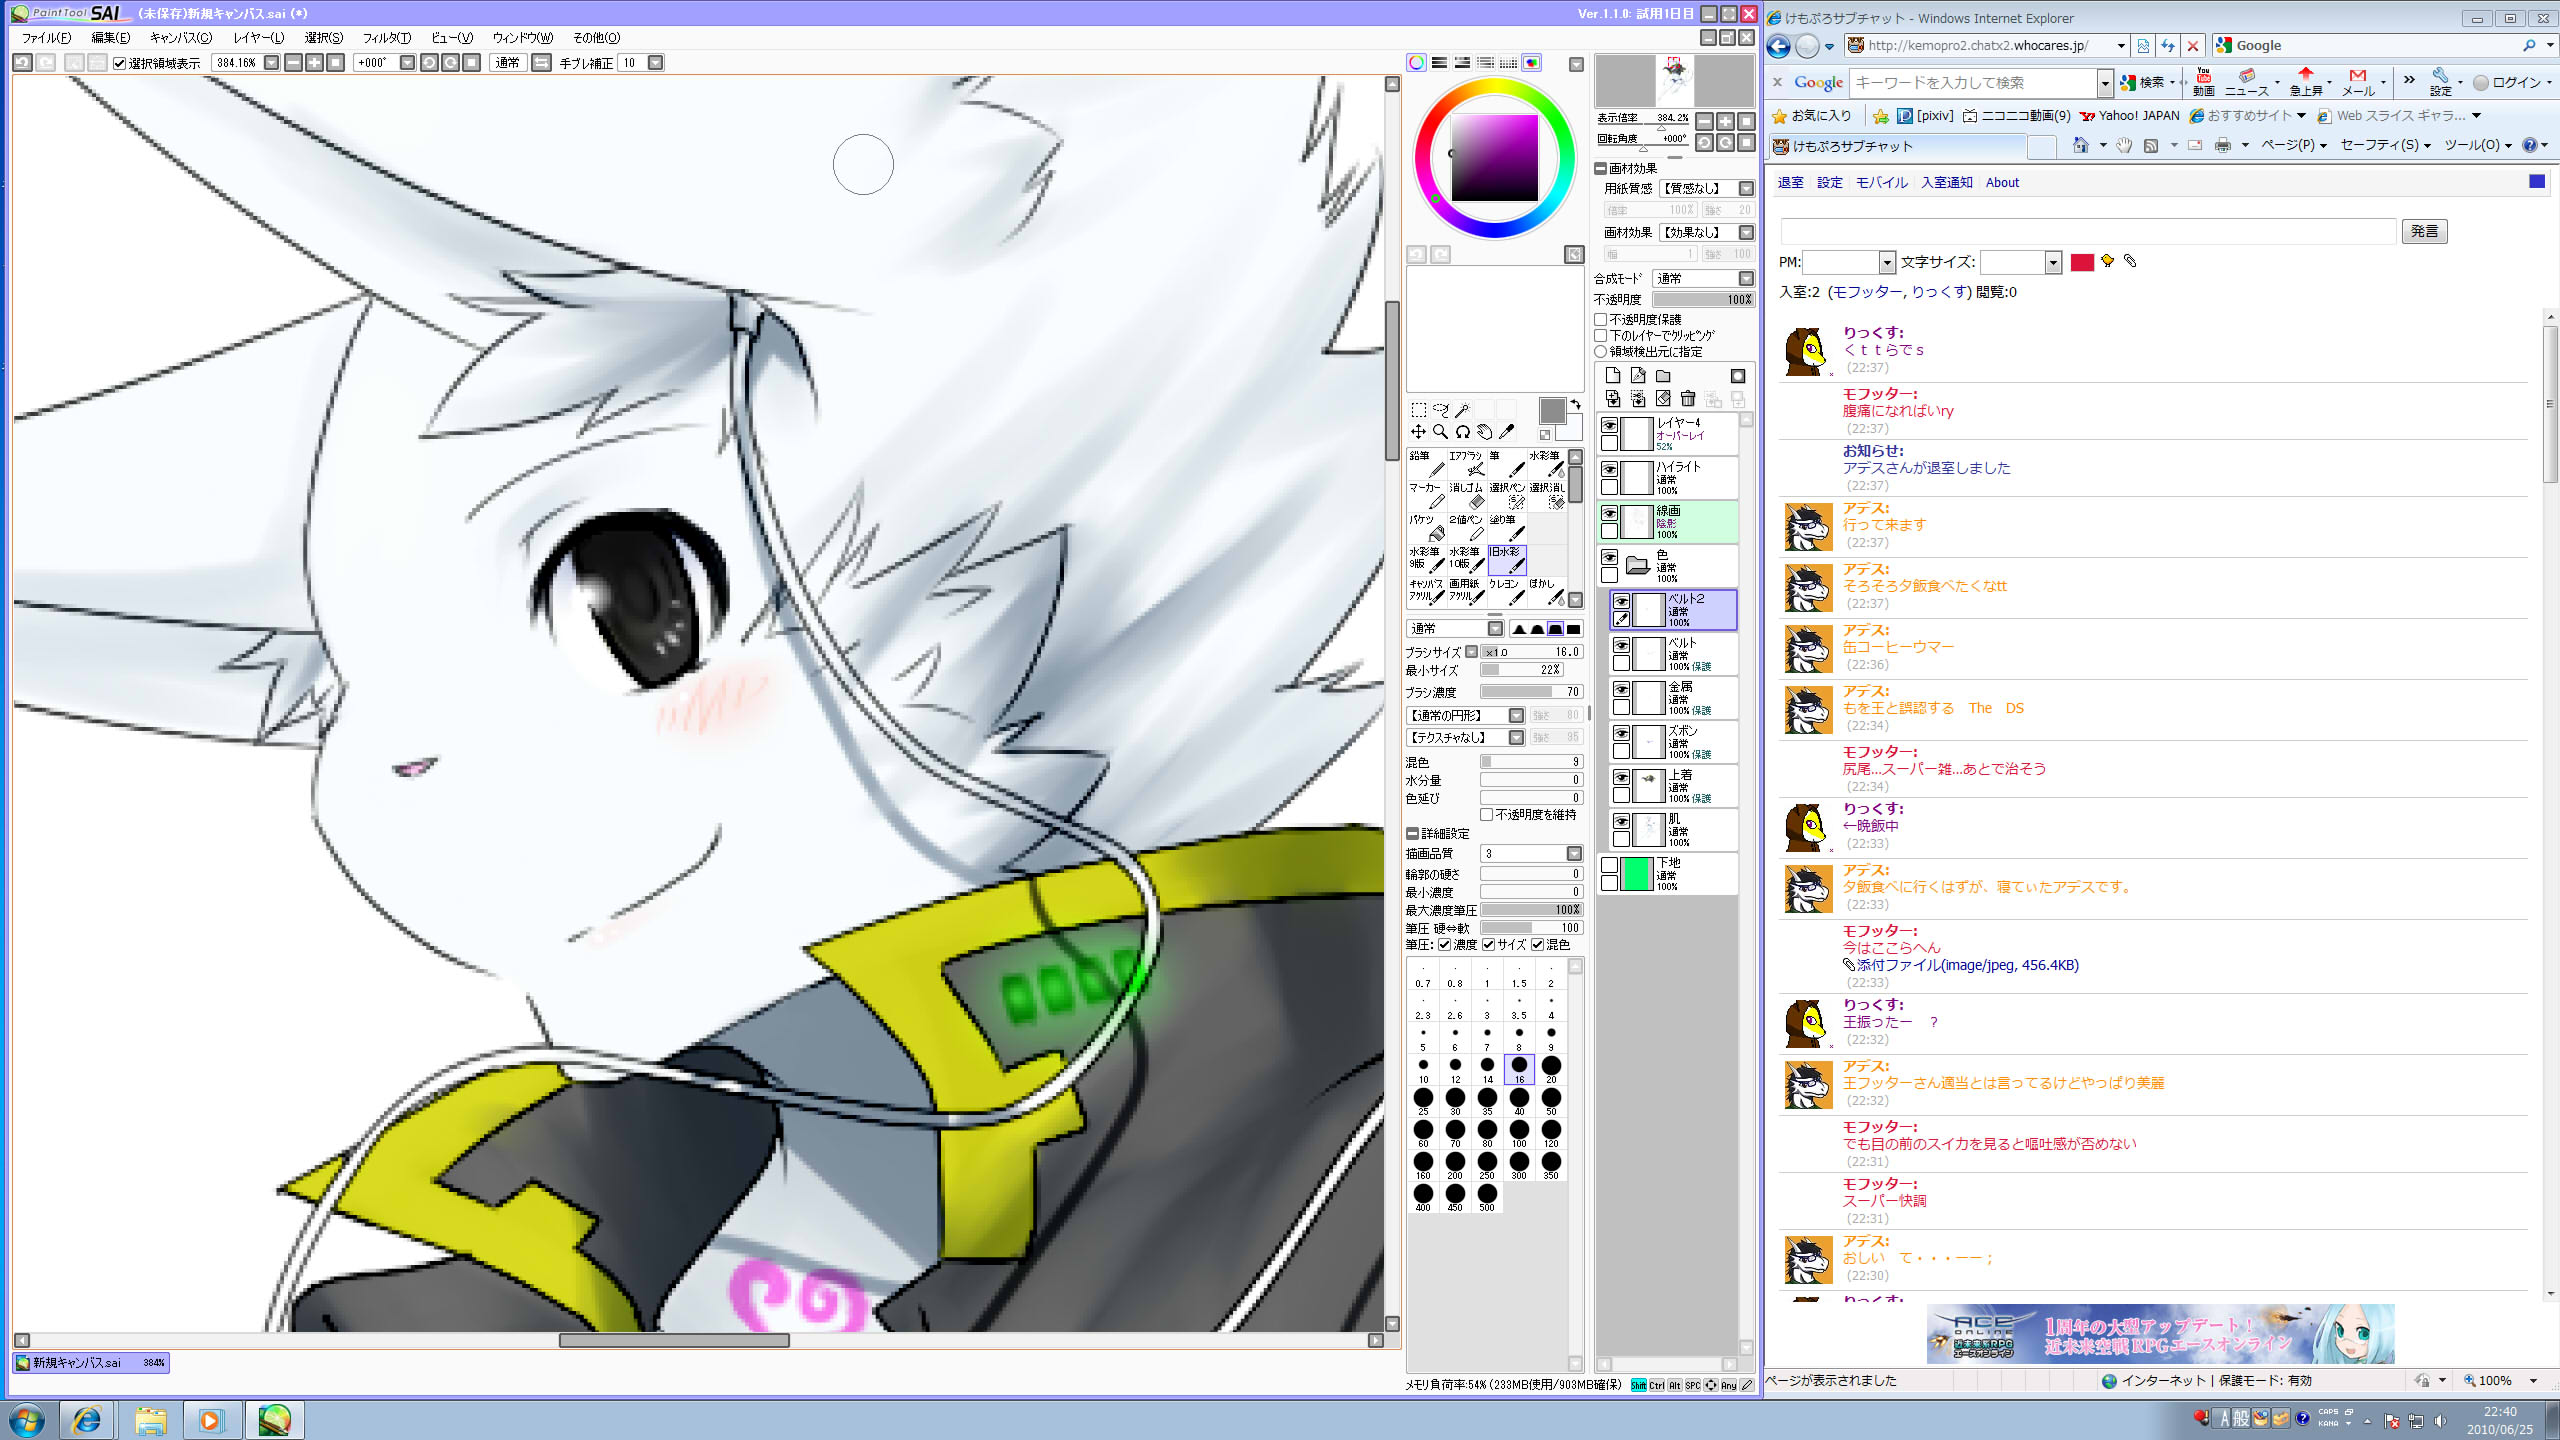
Task: Choose the rectangular selection tool
Action: point(1418,410)
